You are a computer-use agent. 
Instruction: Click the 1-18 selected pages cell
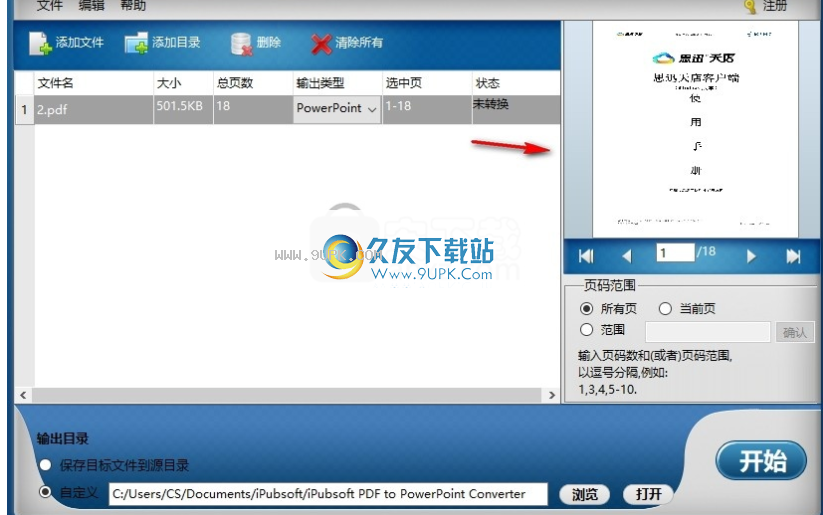[427, 109]
